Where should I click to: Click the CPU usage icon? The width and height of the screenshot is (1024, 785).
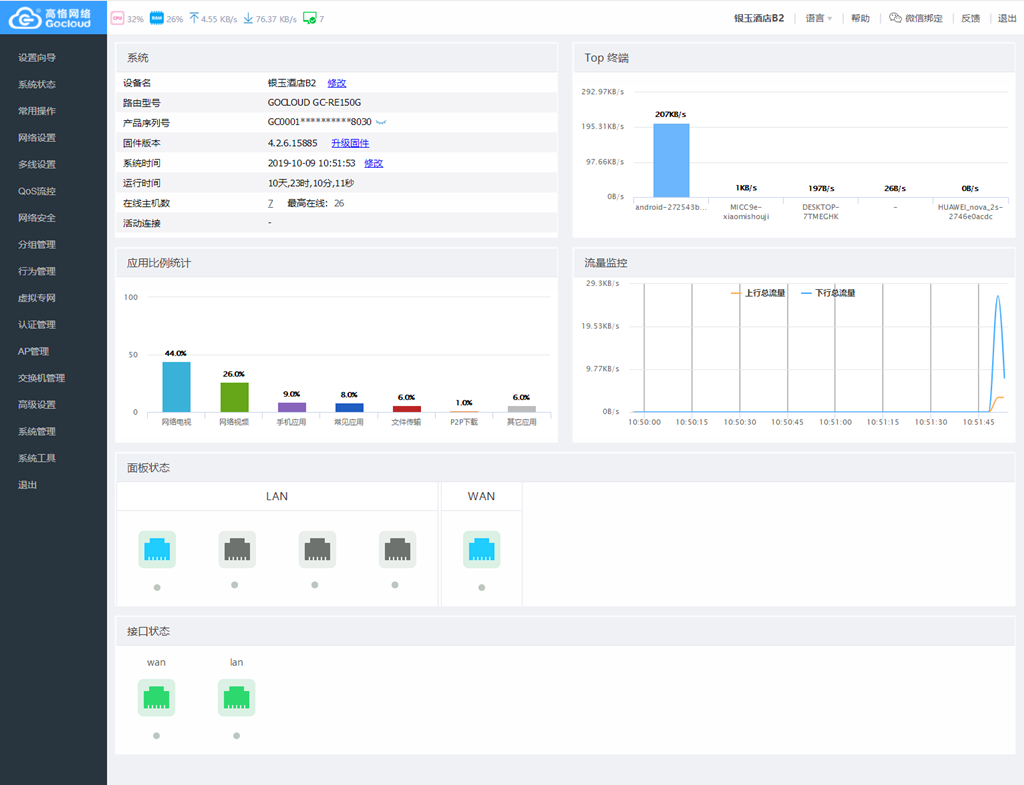tap(117, 18)
